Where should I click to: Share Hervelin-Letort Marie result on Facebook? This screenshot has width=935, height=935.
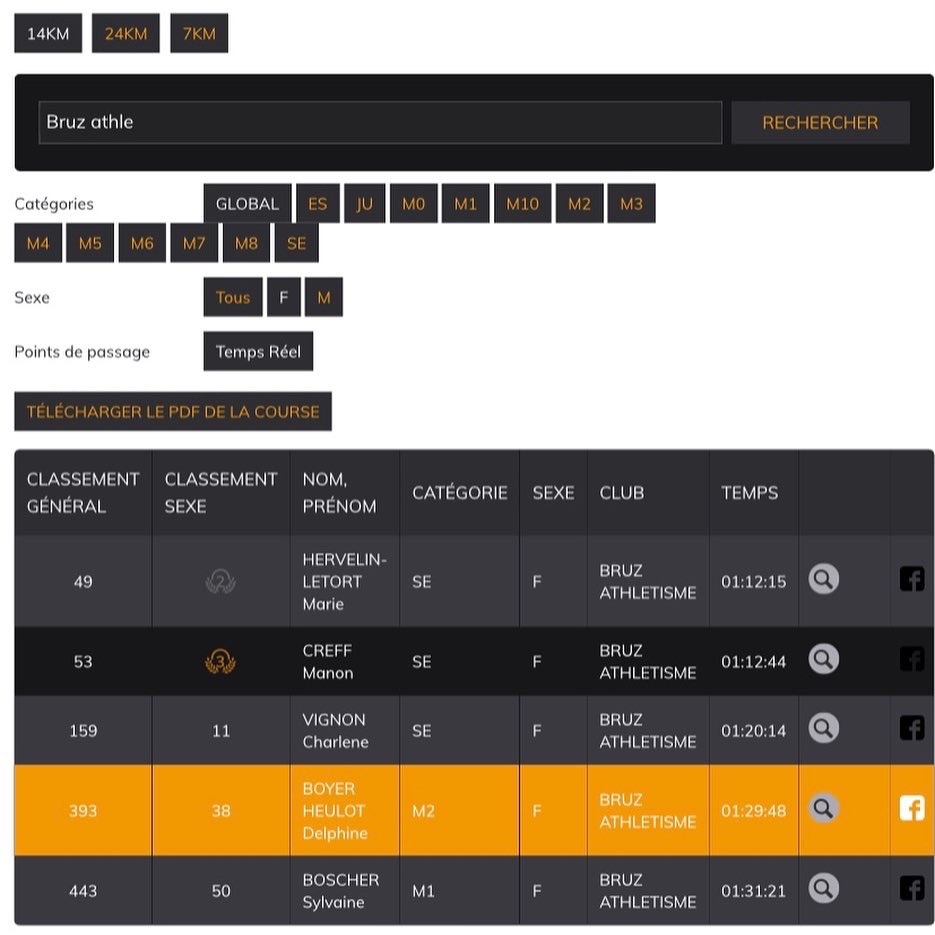[911, 580]
